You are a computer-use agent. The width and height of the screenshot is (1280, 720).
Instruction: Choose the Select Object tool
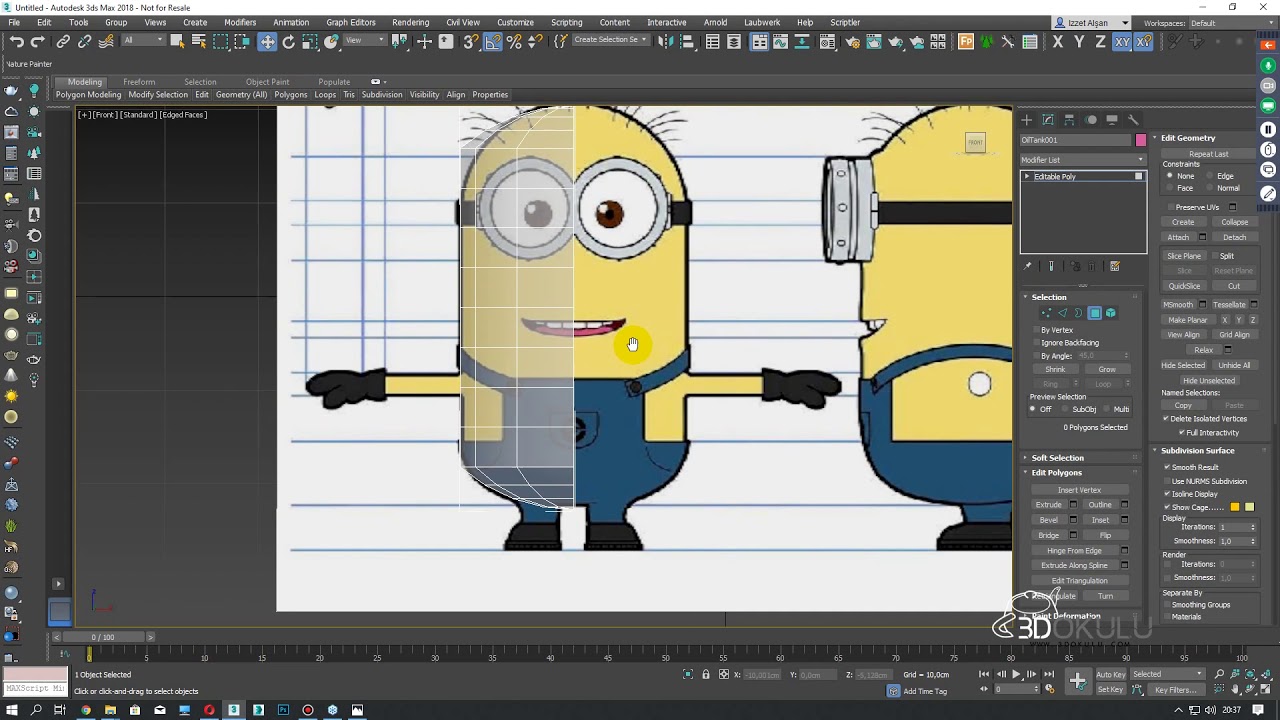(177, 41)
